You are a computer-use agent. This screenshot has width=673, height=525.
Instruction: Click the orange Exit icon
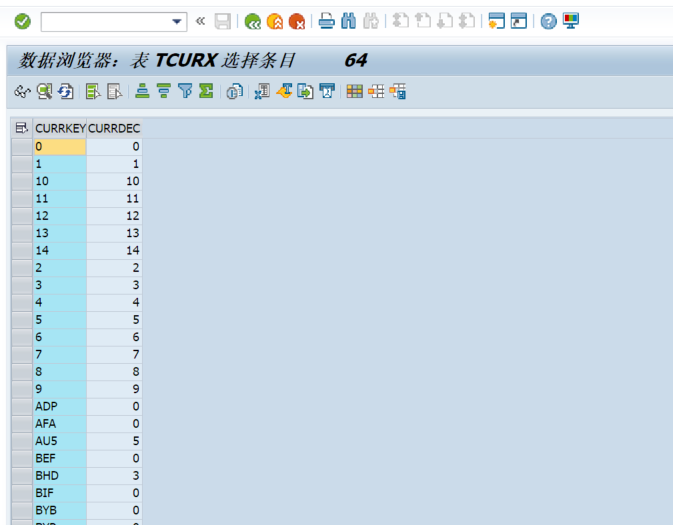[x=275, y=21]
